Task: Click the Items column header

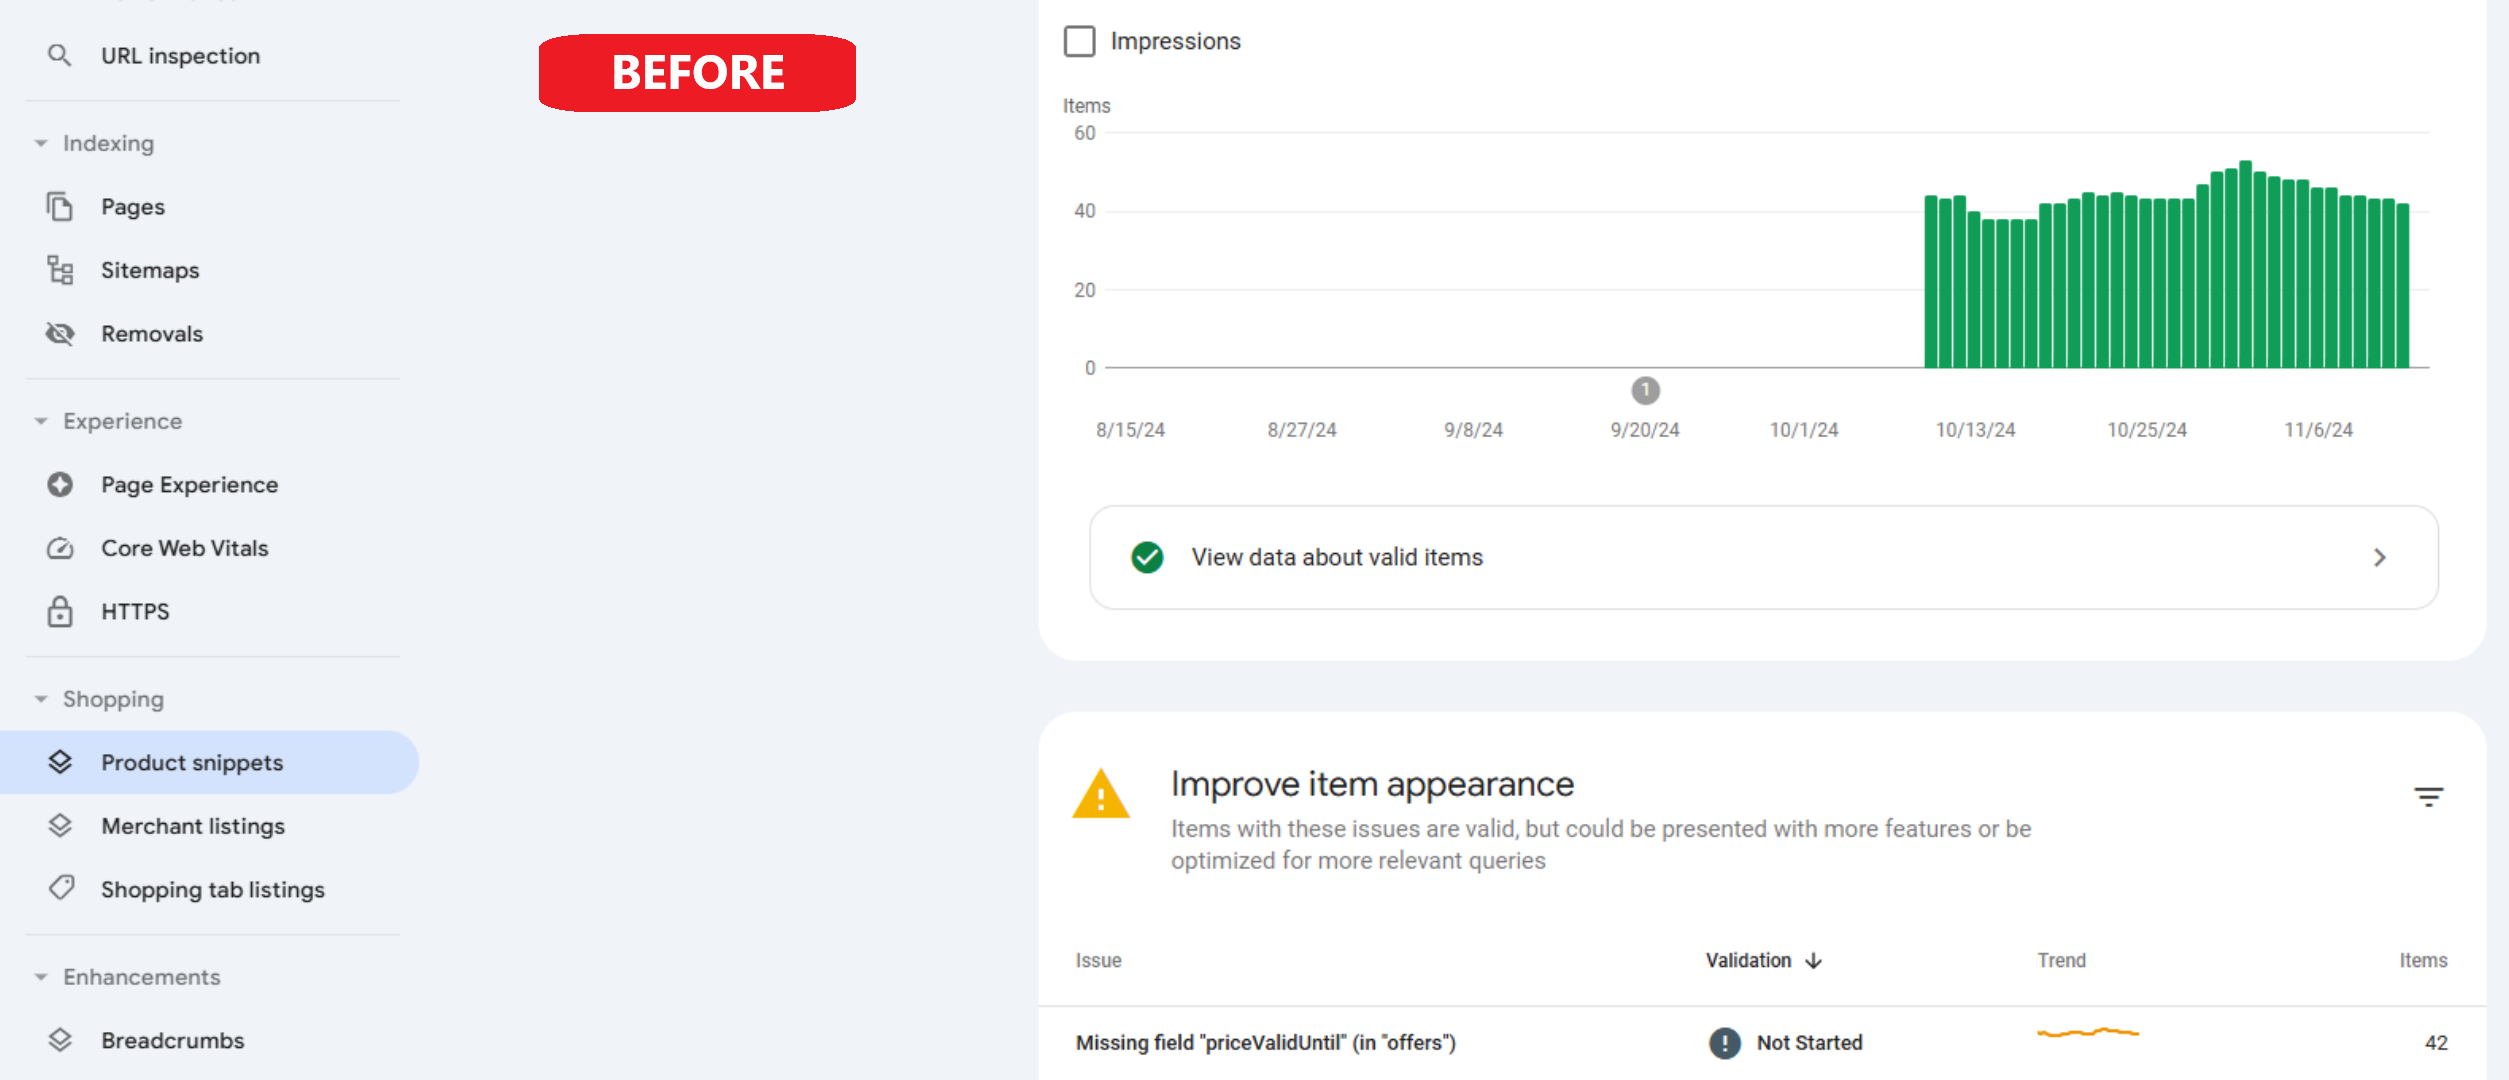Action: 2423,960
